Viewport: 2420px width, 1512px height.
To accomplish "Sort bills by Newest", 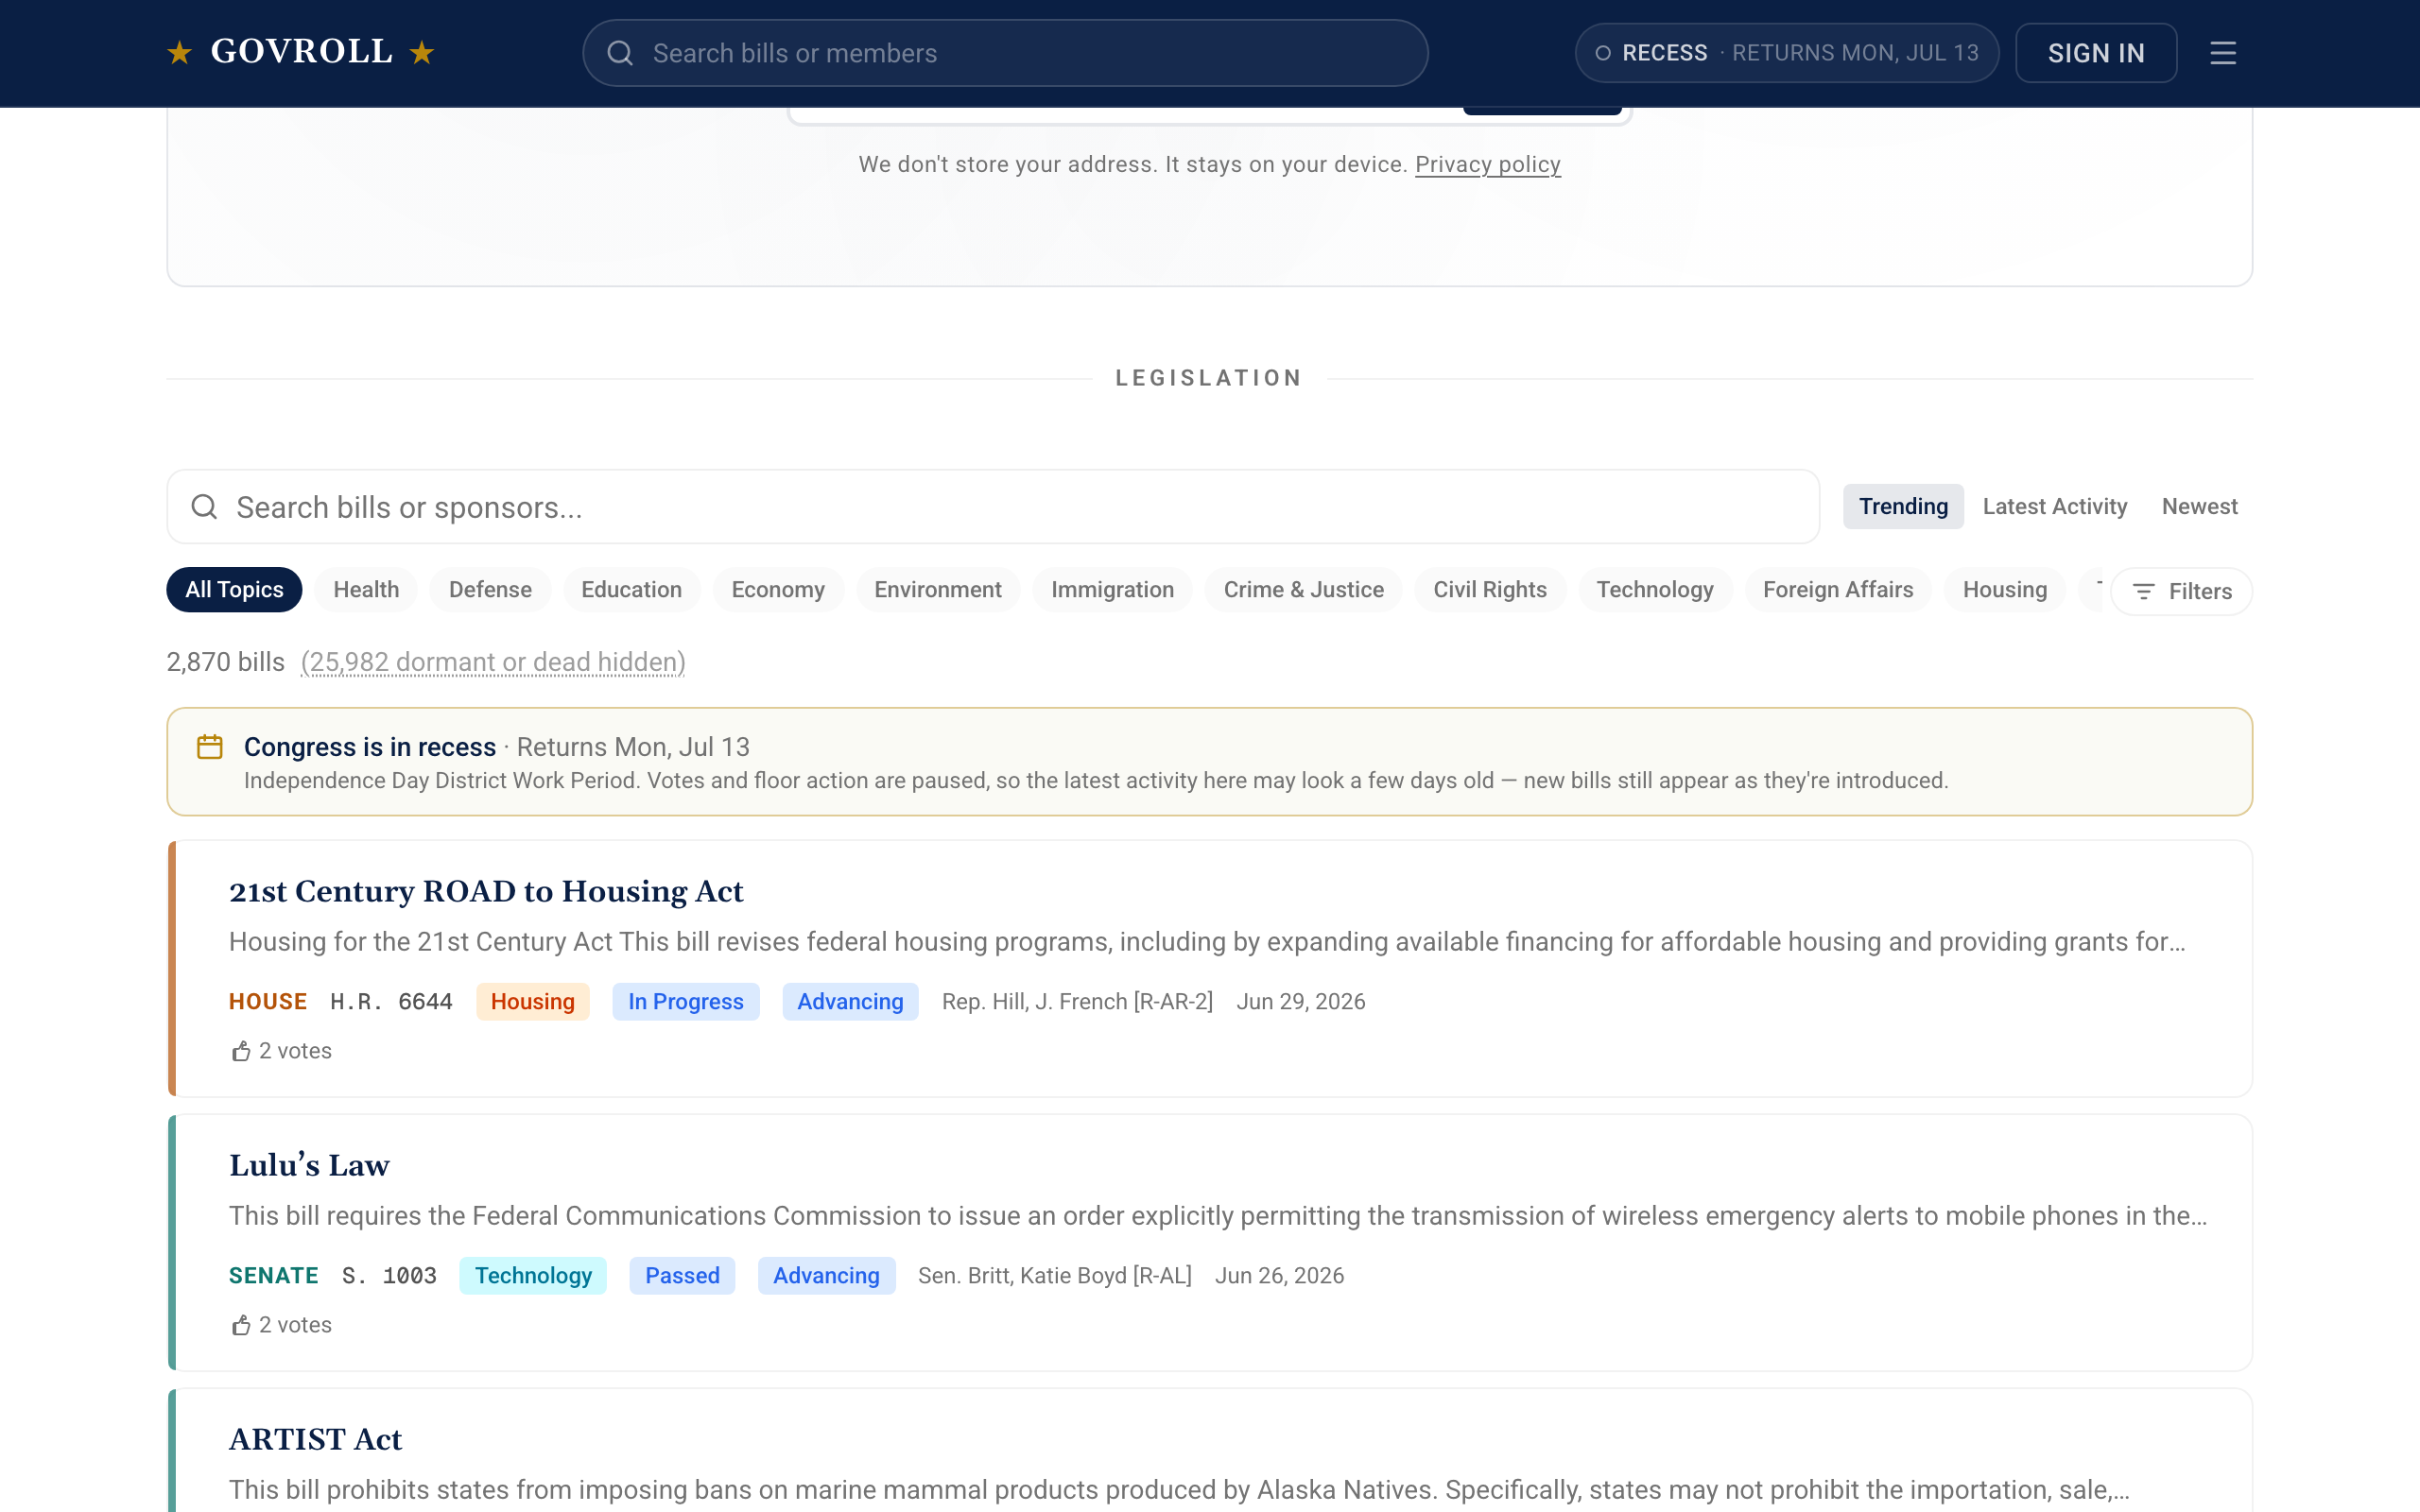I will click(2199, 507).
